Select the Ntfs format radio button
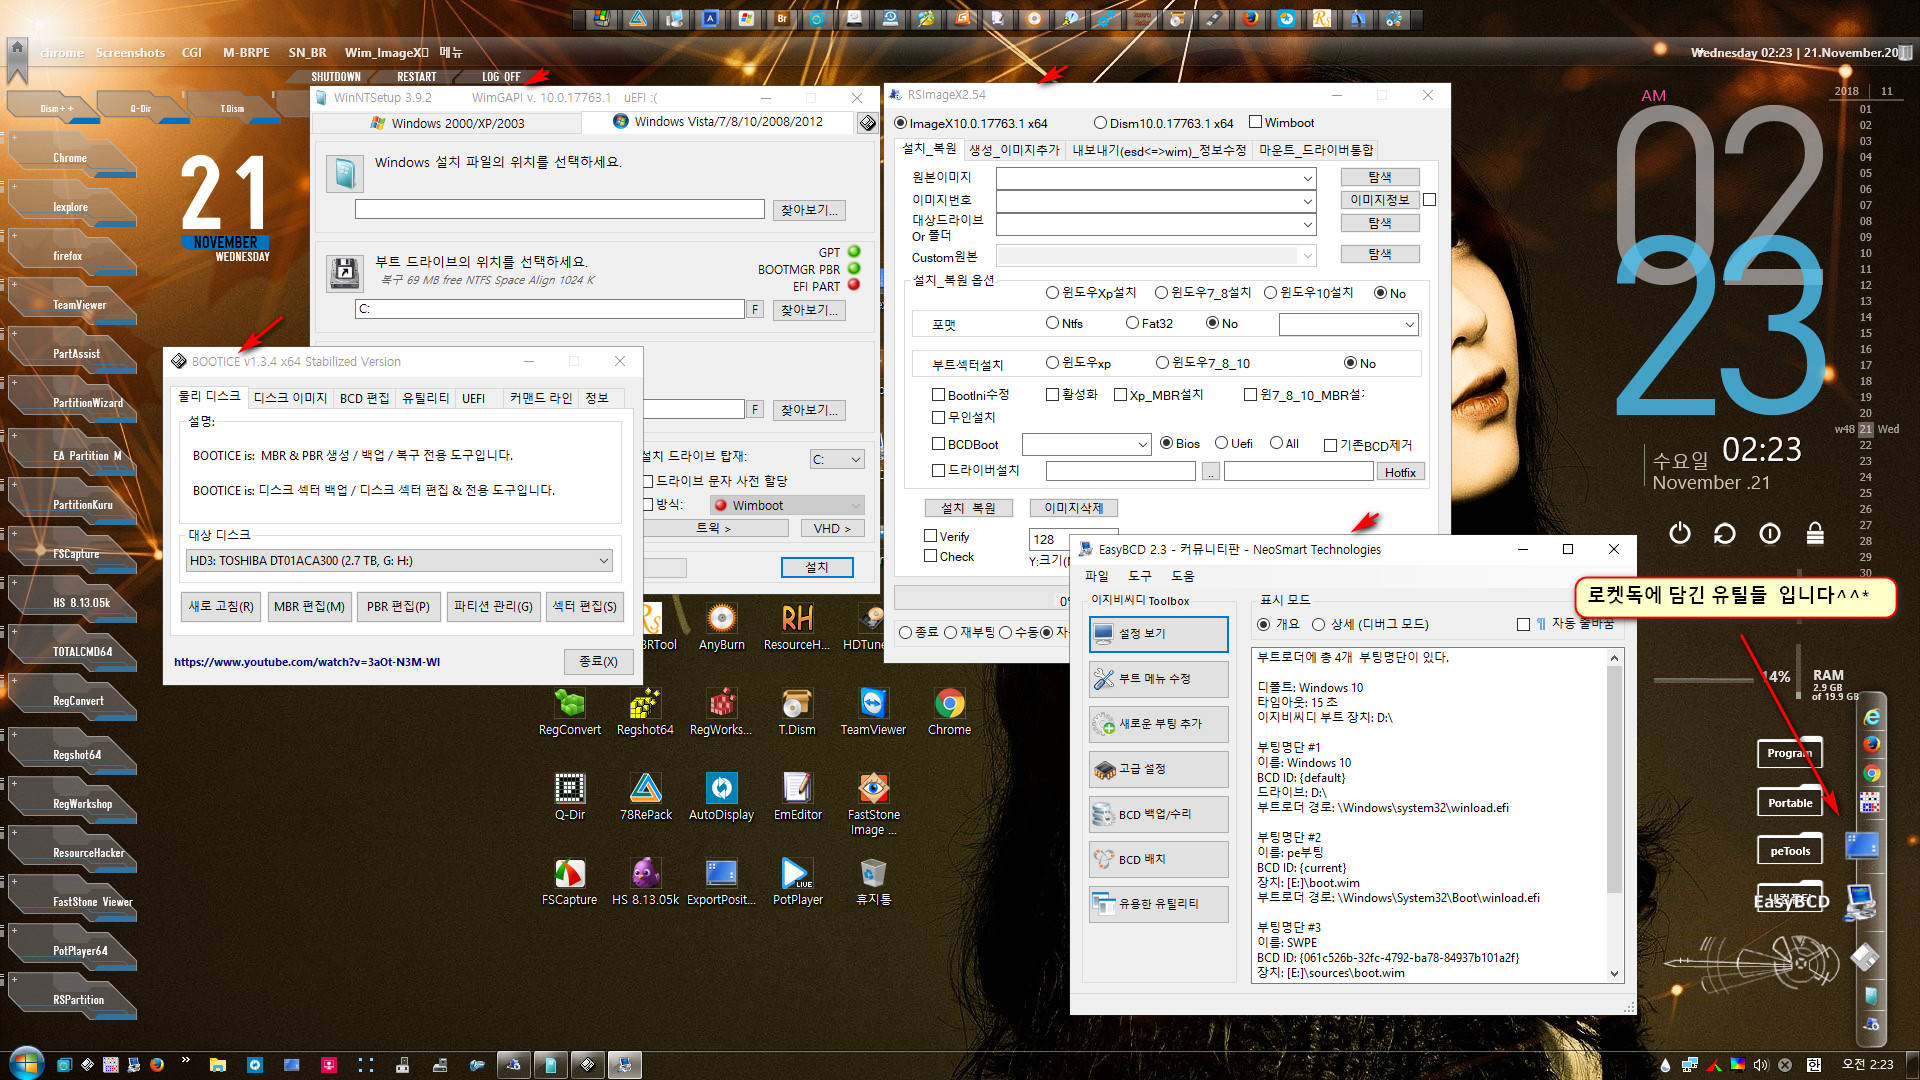 click(1052, 323)
